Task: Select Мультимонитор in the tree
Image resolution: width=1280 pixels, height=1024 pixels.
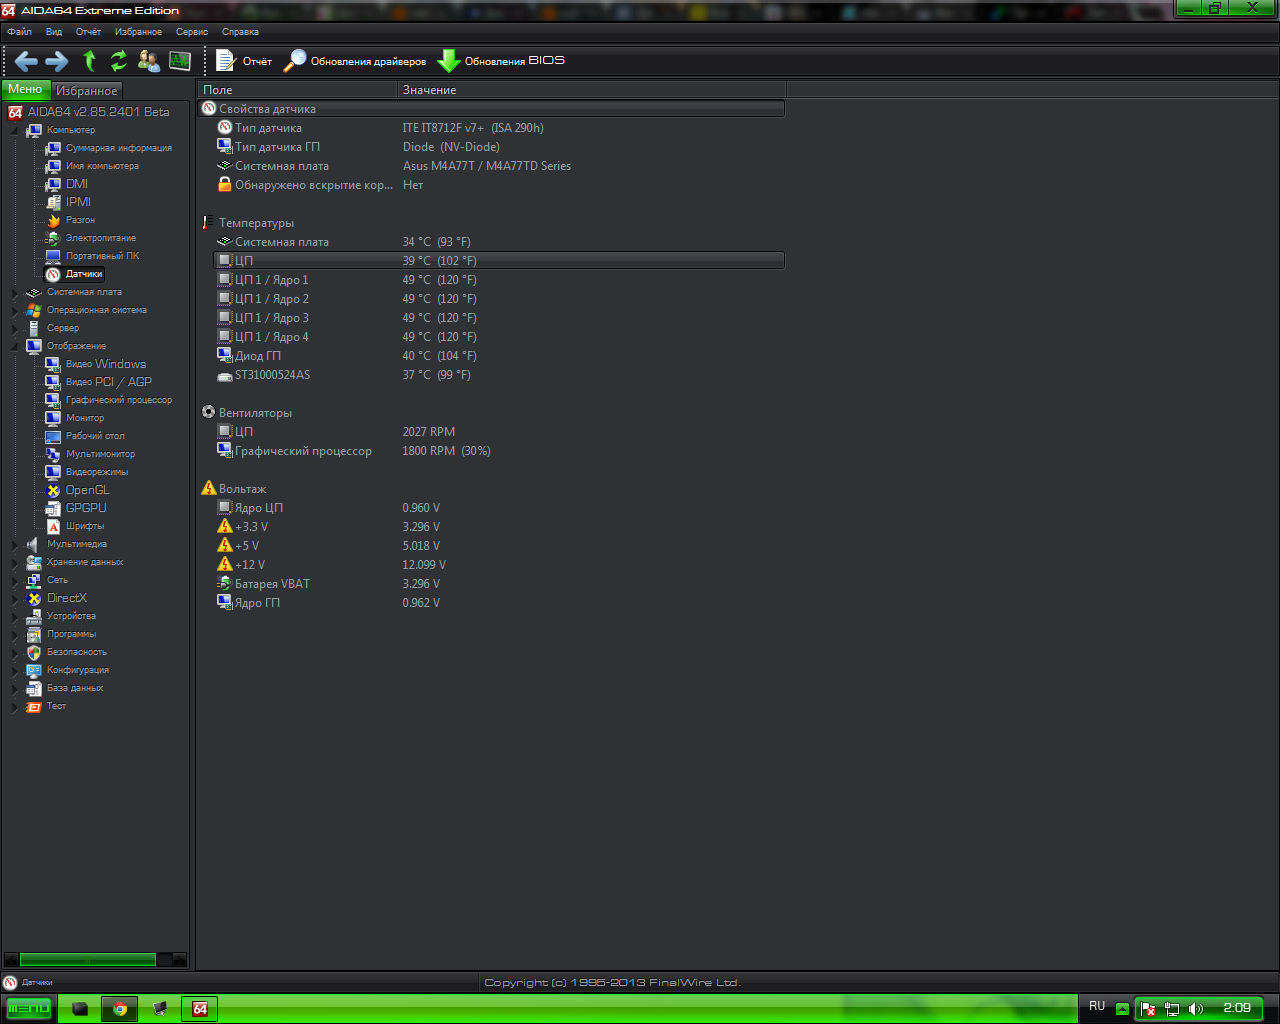Action: click(x=100, y=454)
